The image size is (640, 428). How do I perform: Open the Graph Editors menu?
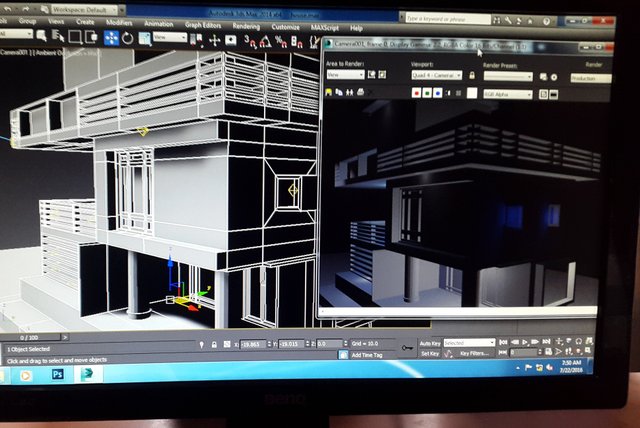203,25
